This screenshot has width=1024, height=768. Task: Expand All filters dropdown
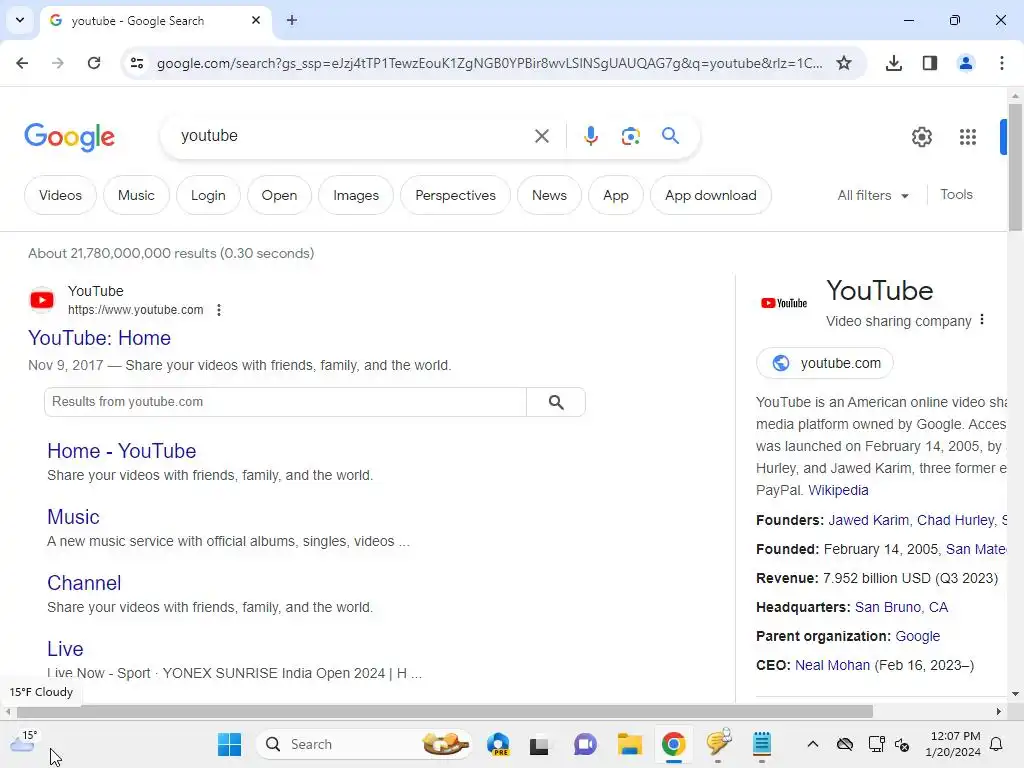(873, 195)
